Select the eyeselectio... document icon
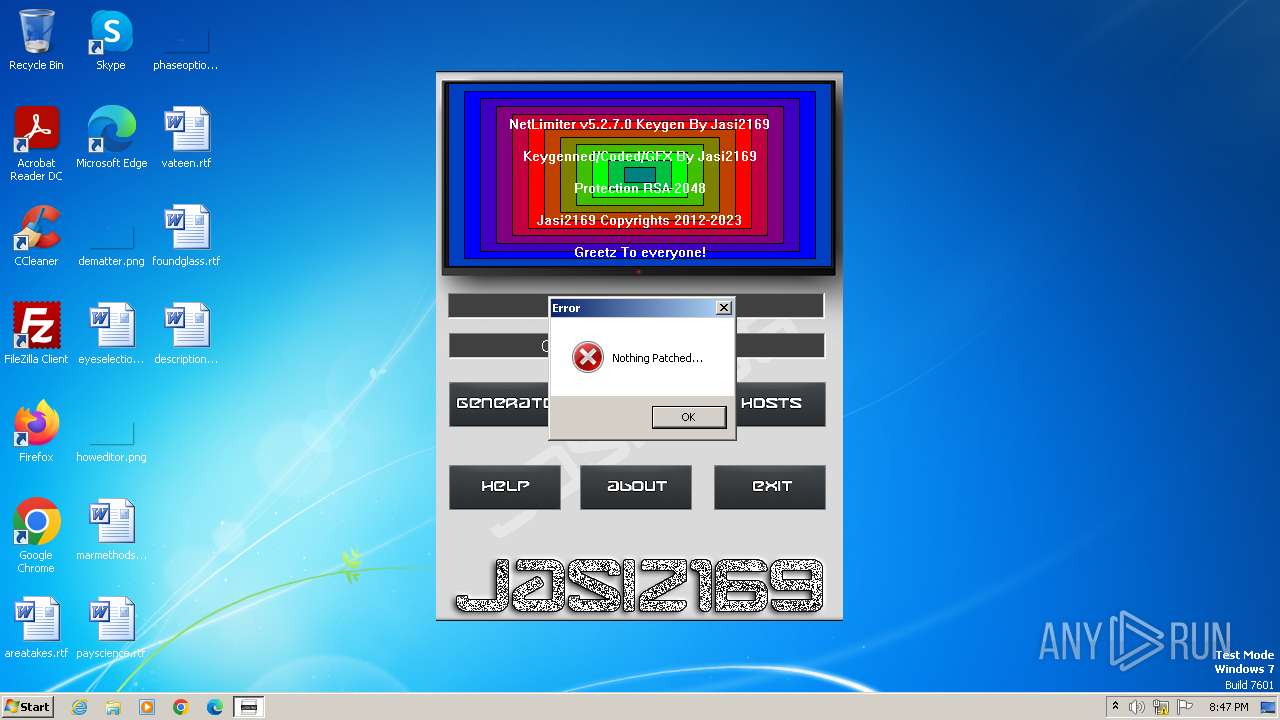Image resolution: width=1280 pixels, height=720 pixels. 111,334
